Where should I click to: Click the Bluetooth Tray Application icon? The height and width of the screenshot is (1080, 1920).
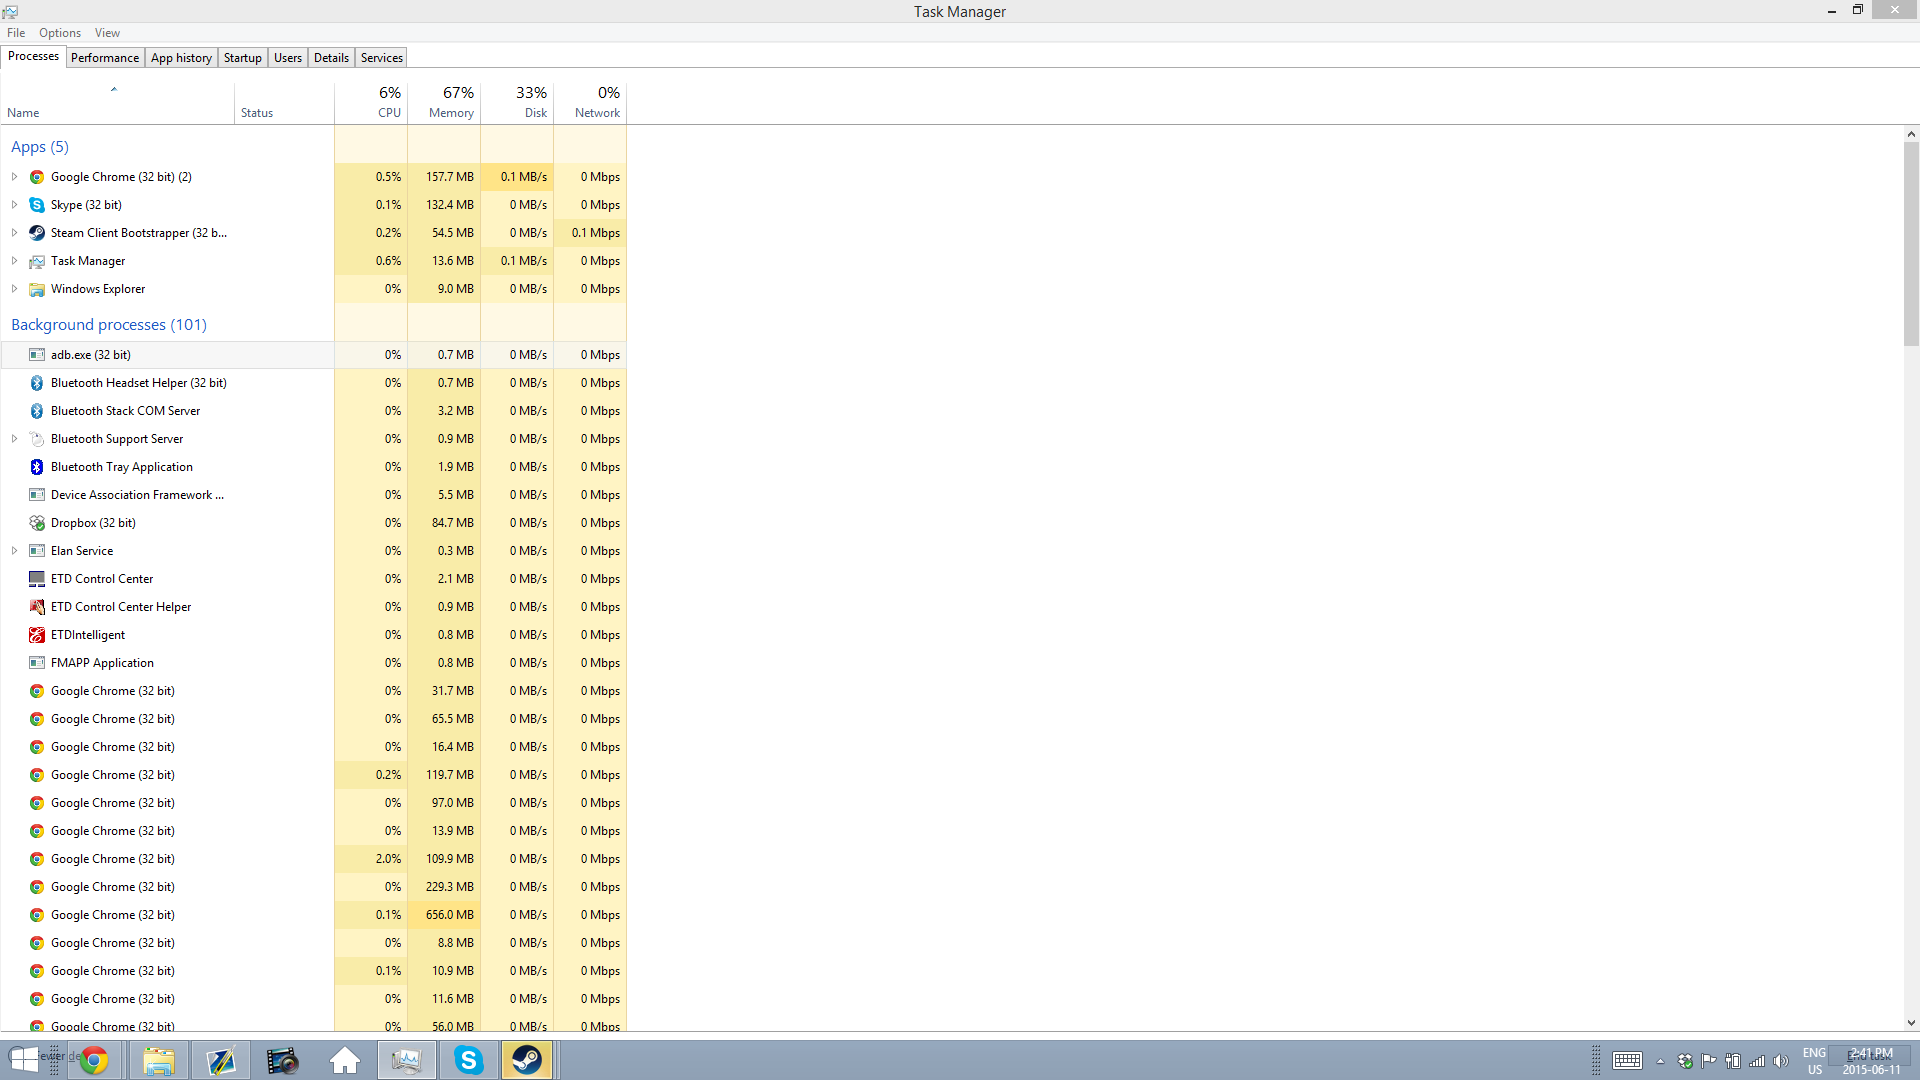(37, 467)
